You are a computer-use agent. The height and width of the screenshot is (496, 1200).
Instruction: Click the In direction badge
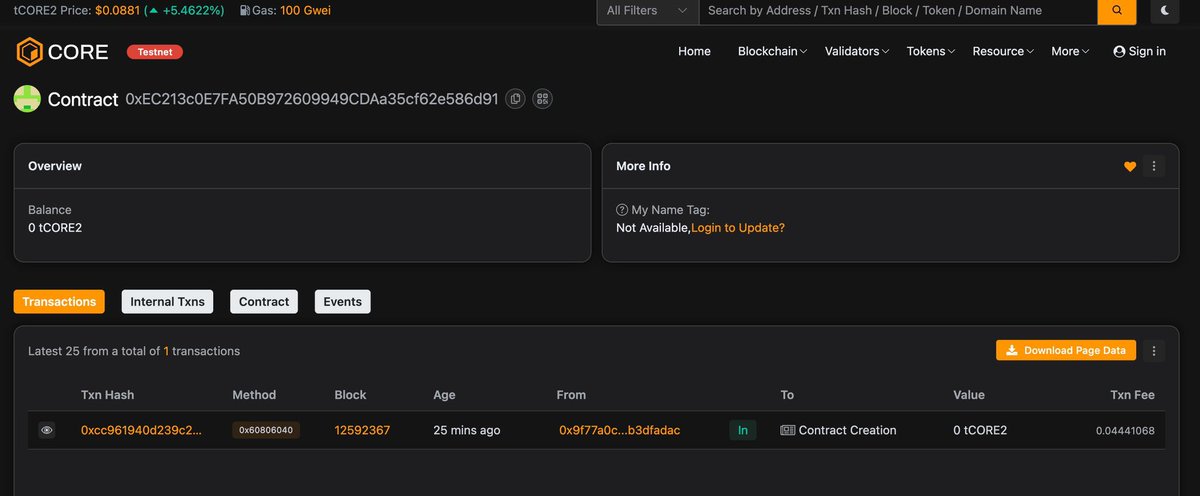coord(742,430)
